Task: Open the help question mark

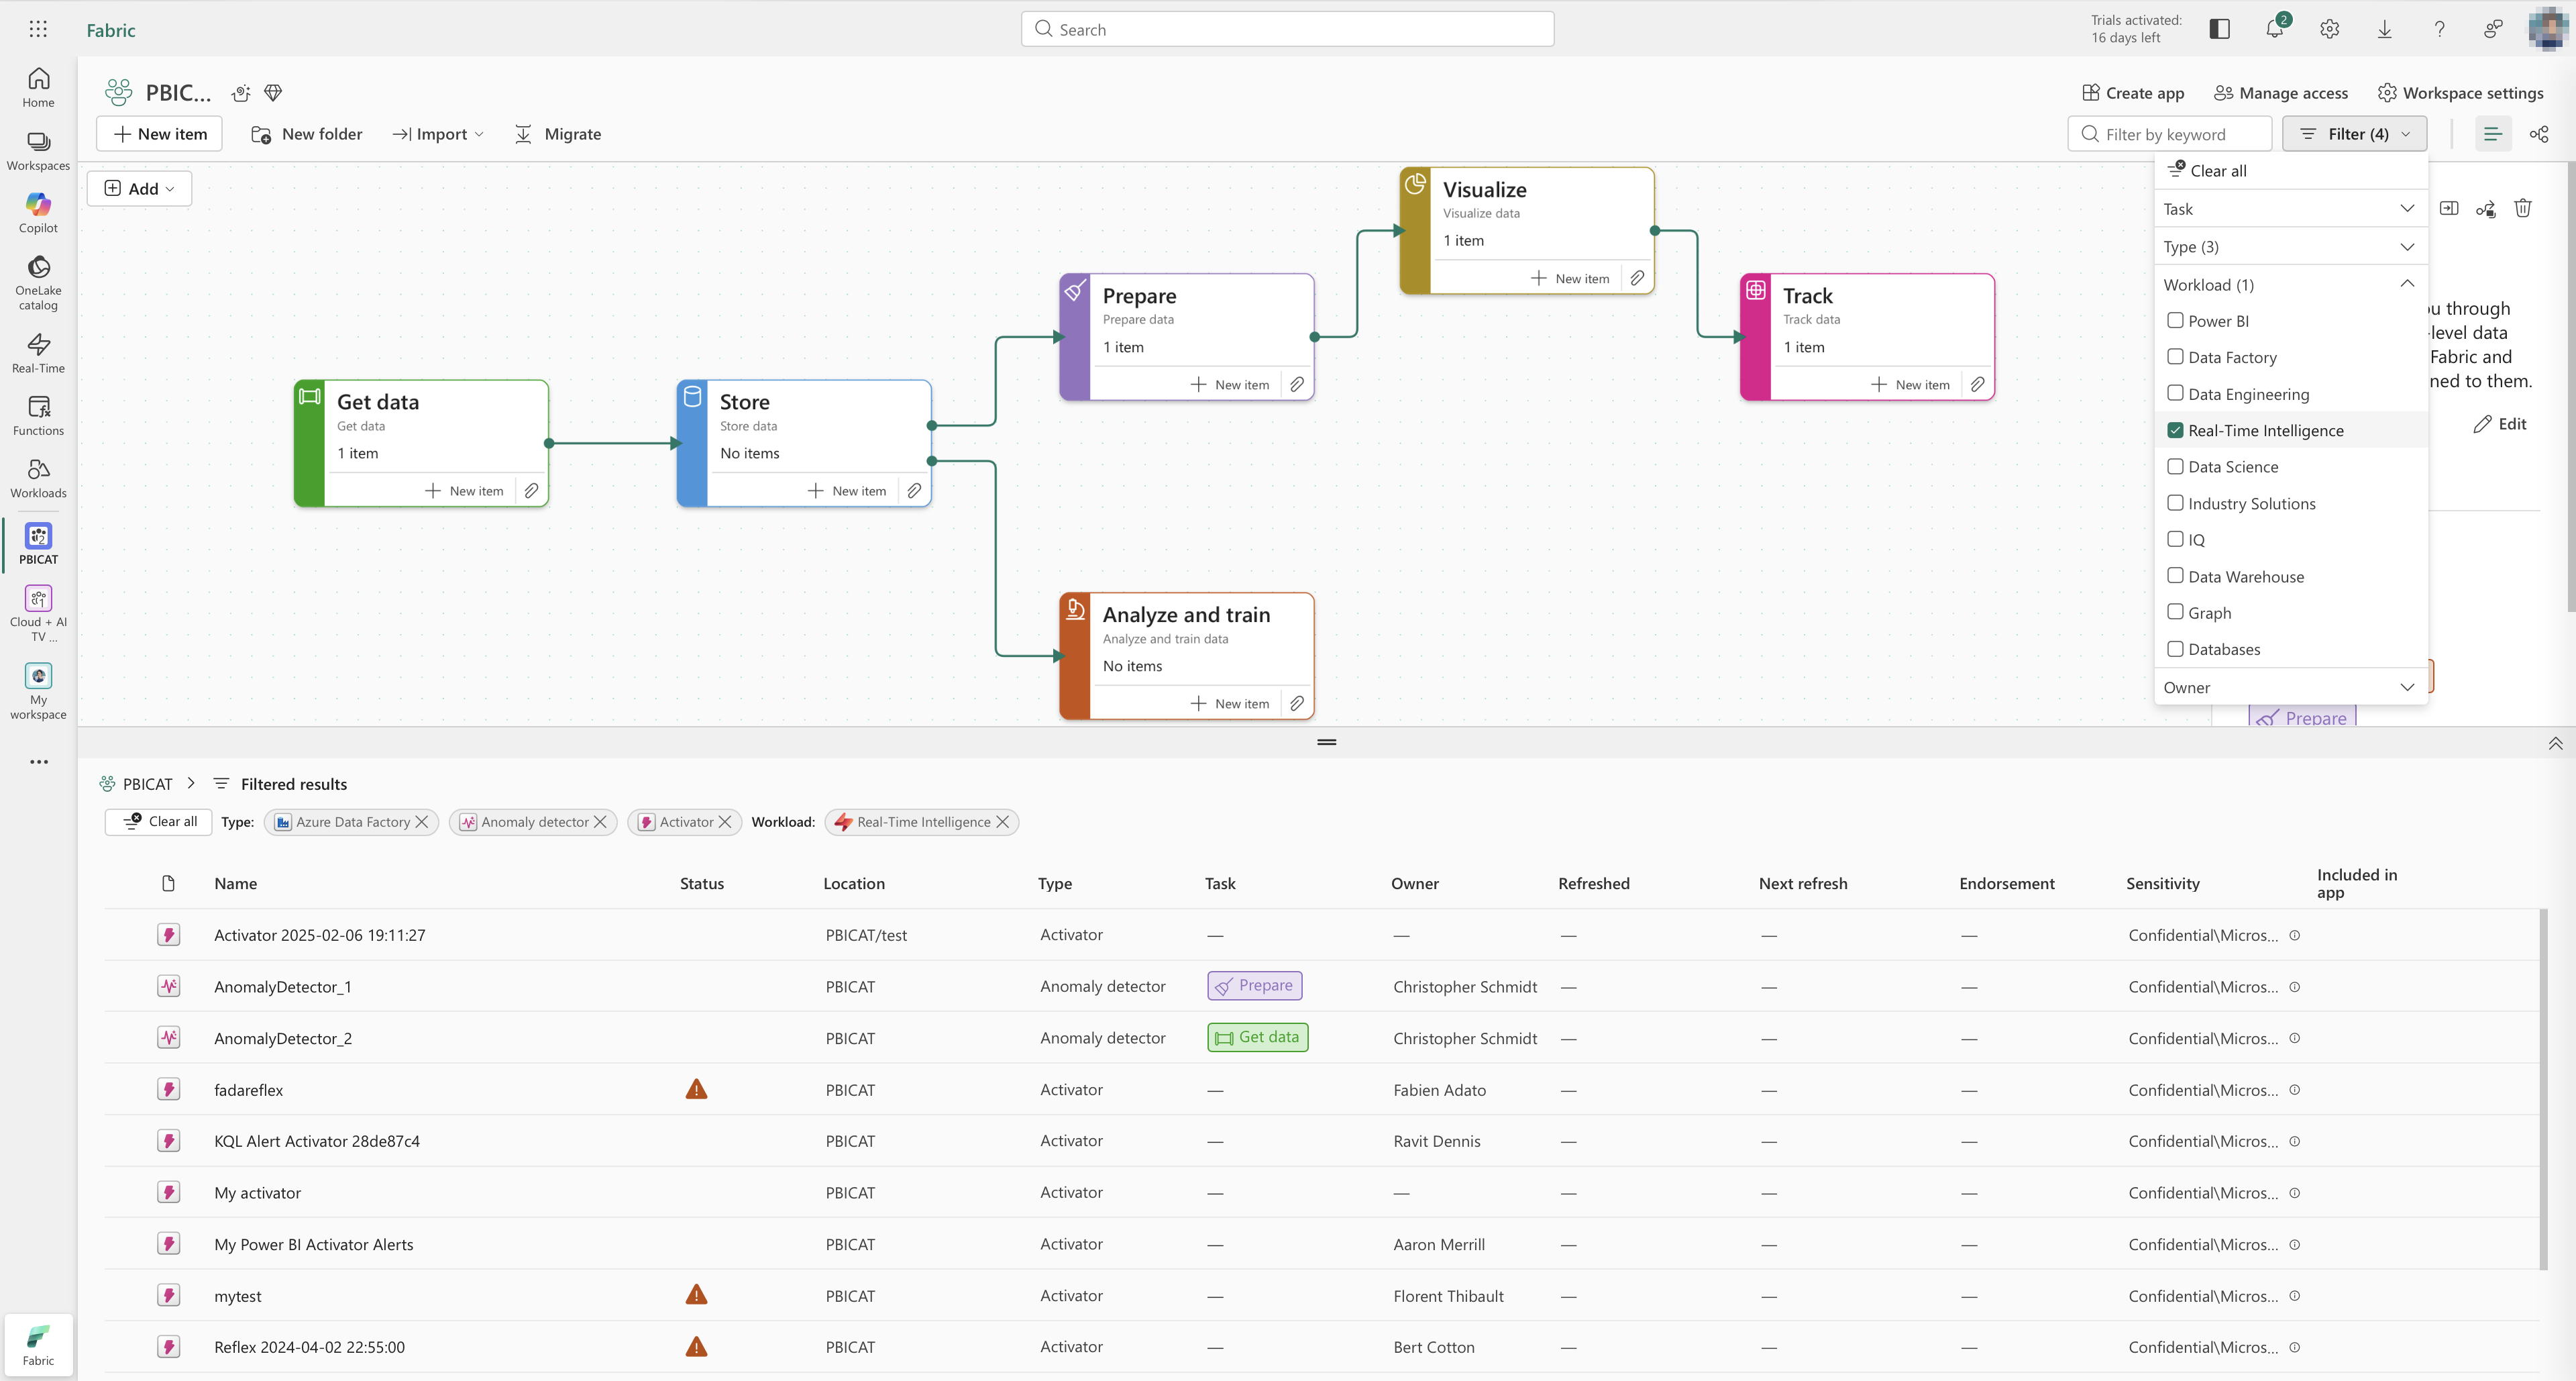Action: (x=2440, y=29)
